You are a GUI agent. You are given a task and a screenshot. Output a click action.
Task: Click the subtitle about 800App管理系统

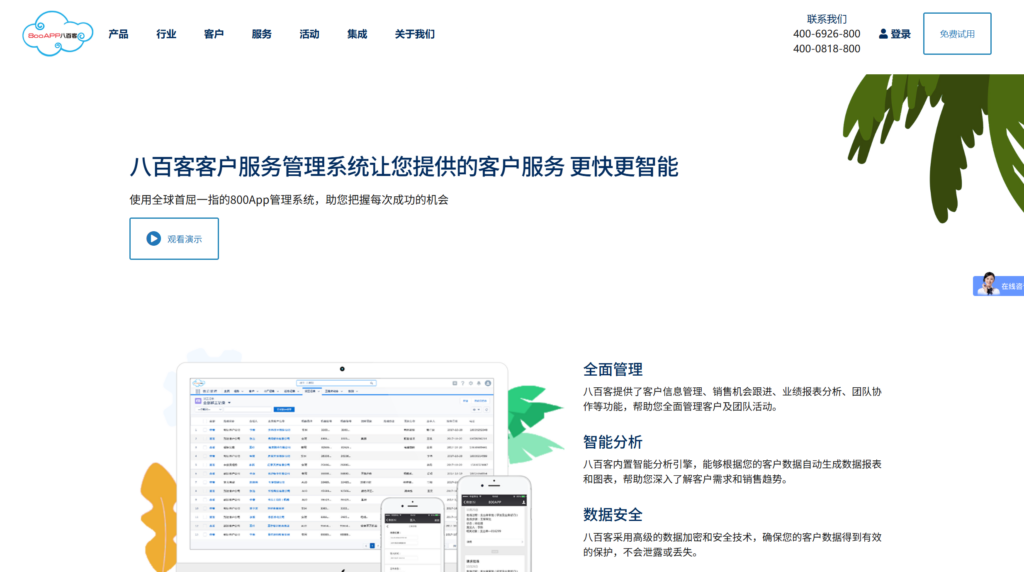289,200
